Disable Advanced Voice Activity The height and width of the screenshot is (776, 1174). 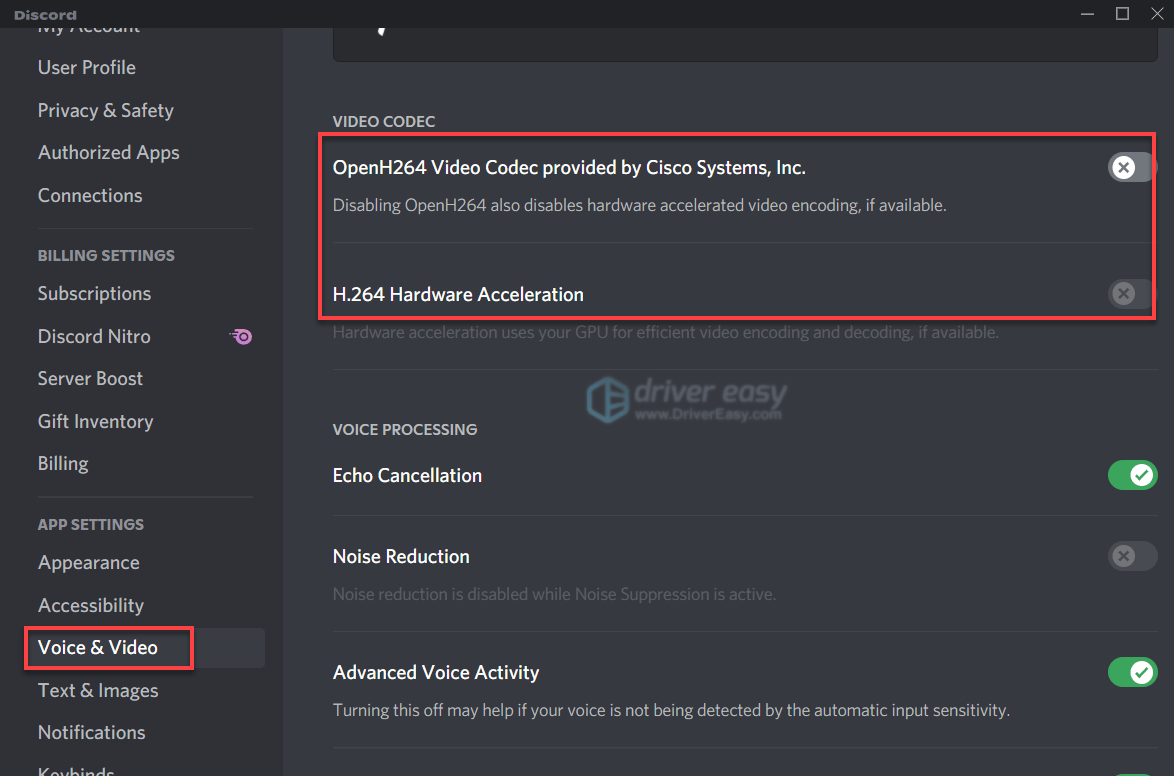[1132, 672]
